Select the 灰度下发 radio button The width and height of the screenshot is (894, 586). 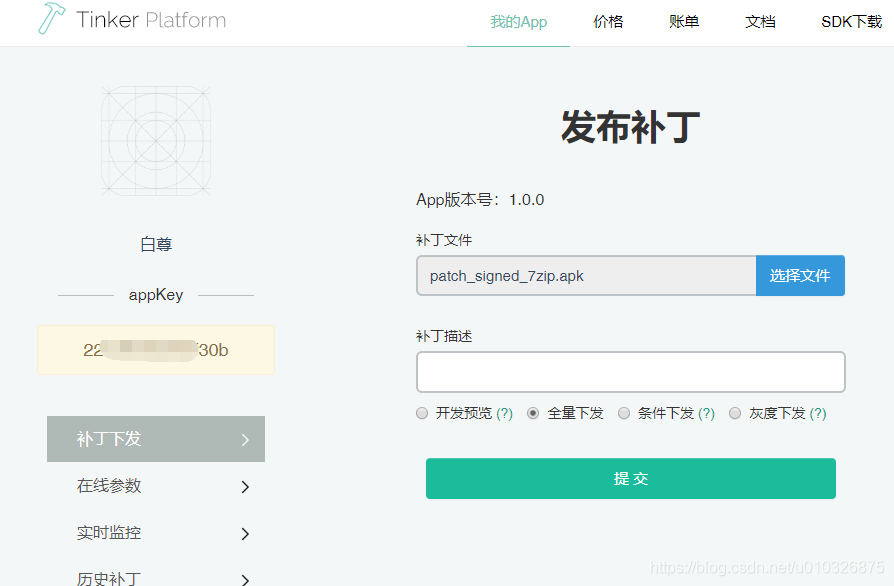coord(735,413)
